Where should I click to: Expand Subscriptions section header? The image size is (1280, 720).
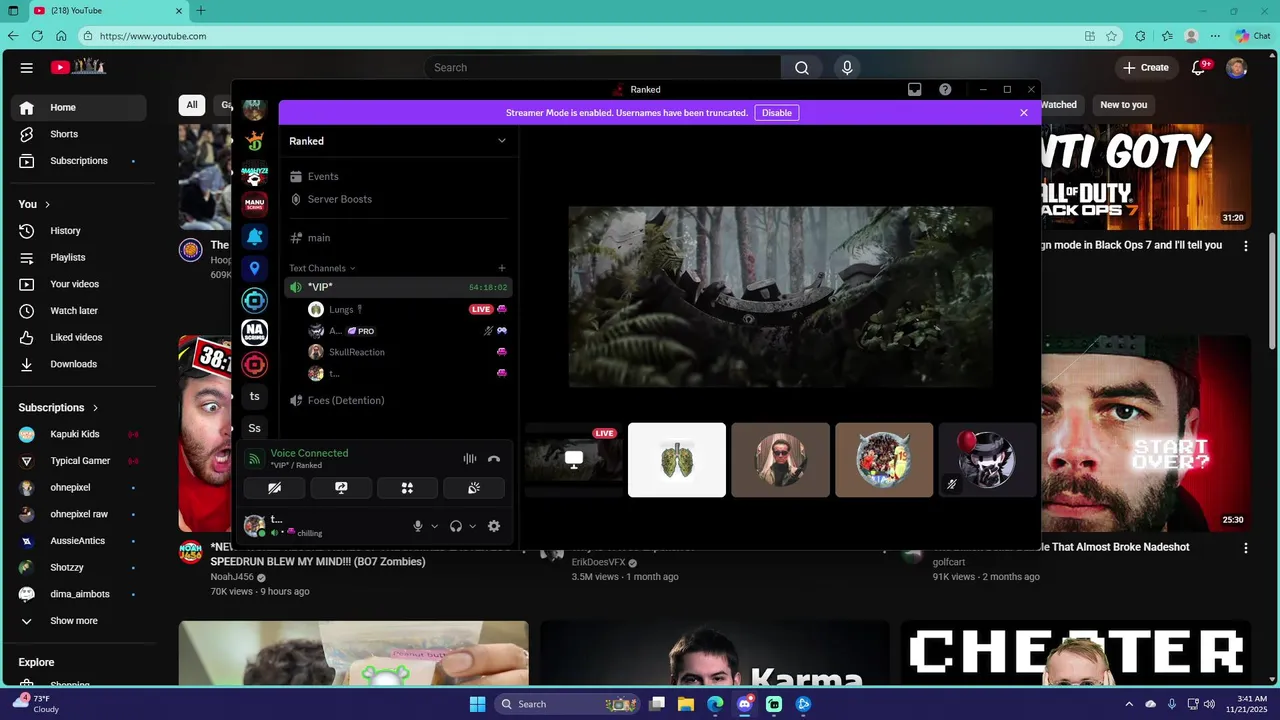pos(59,408)
